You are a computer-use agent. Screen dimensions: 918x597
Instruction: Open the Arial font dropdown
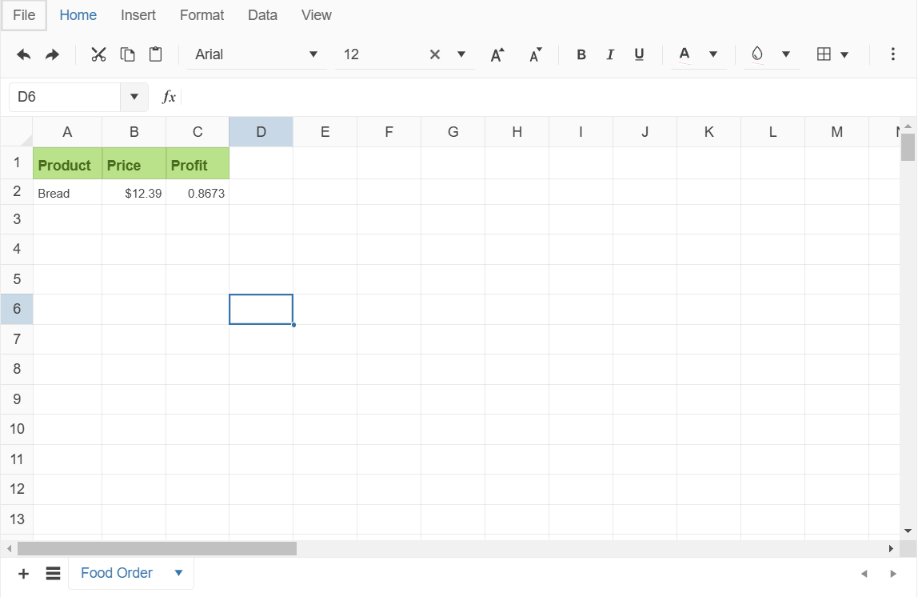[x=313, y=55]
